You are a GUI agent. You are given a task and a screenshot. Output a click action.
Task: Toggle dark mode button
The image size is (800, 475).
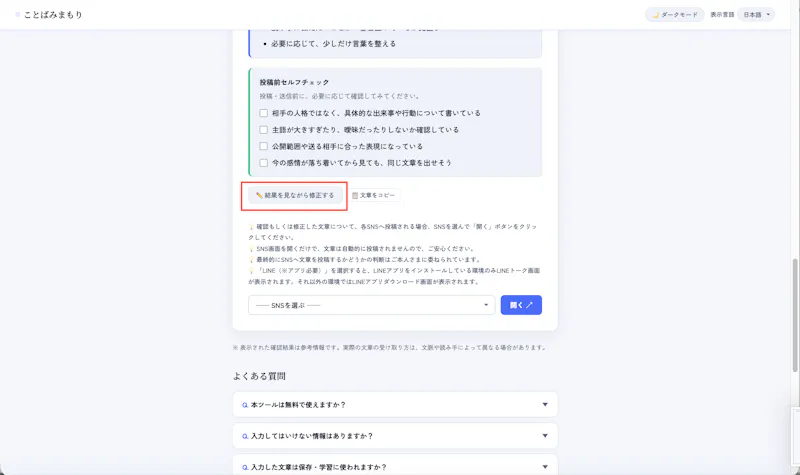[674, 15]
